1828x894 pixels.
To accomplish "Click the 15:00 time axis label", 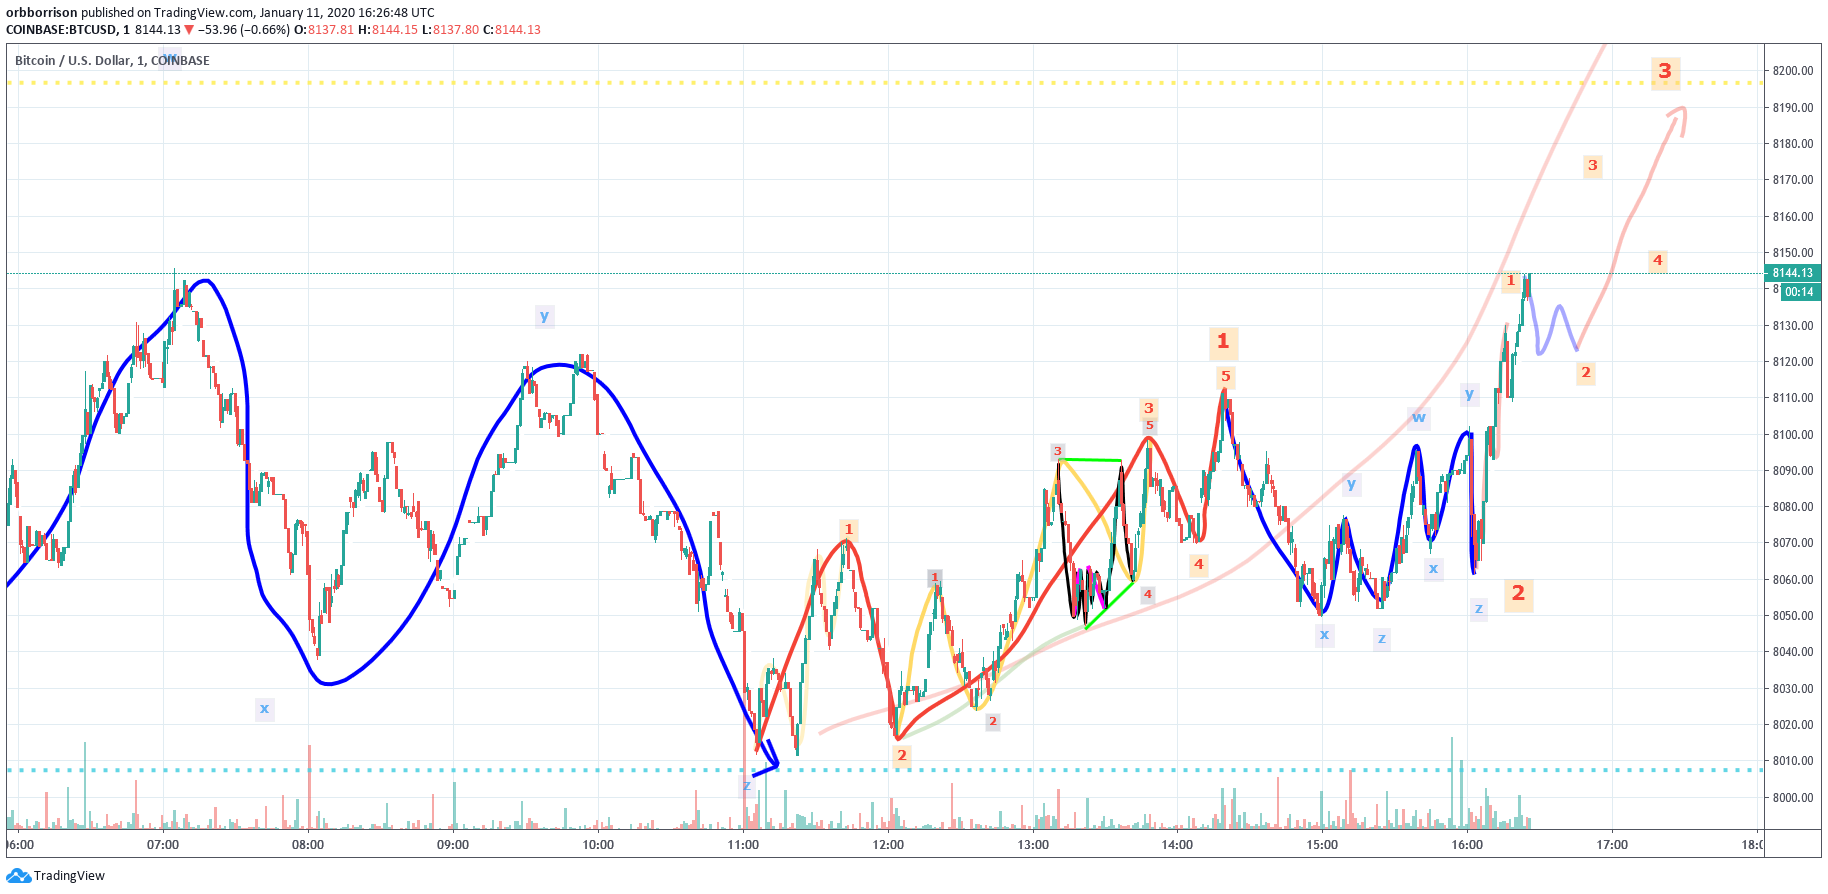I will pos(1322,845).
